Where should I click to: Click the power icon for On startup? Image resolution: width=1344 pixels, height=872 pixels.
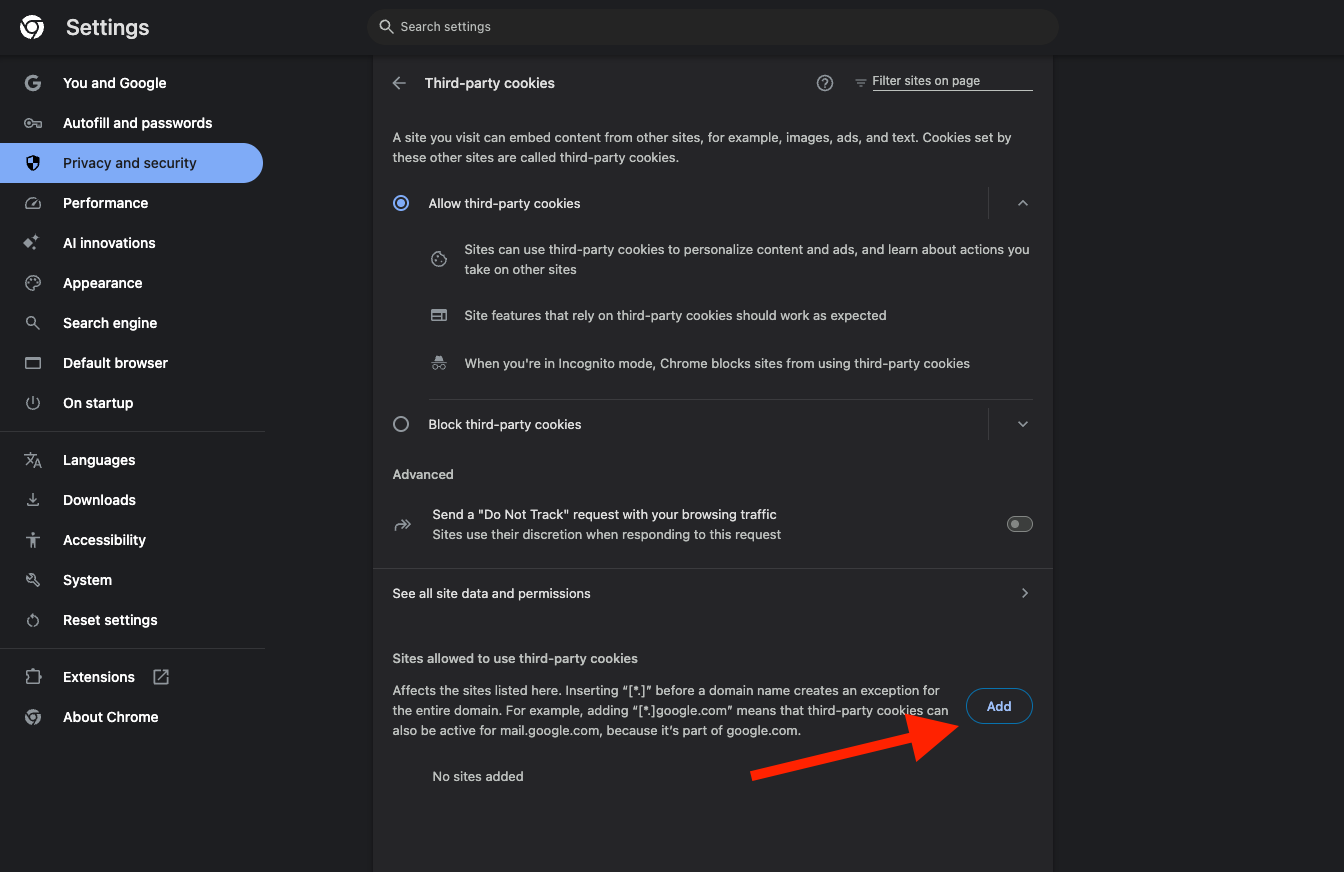click(33, 403)
